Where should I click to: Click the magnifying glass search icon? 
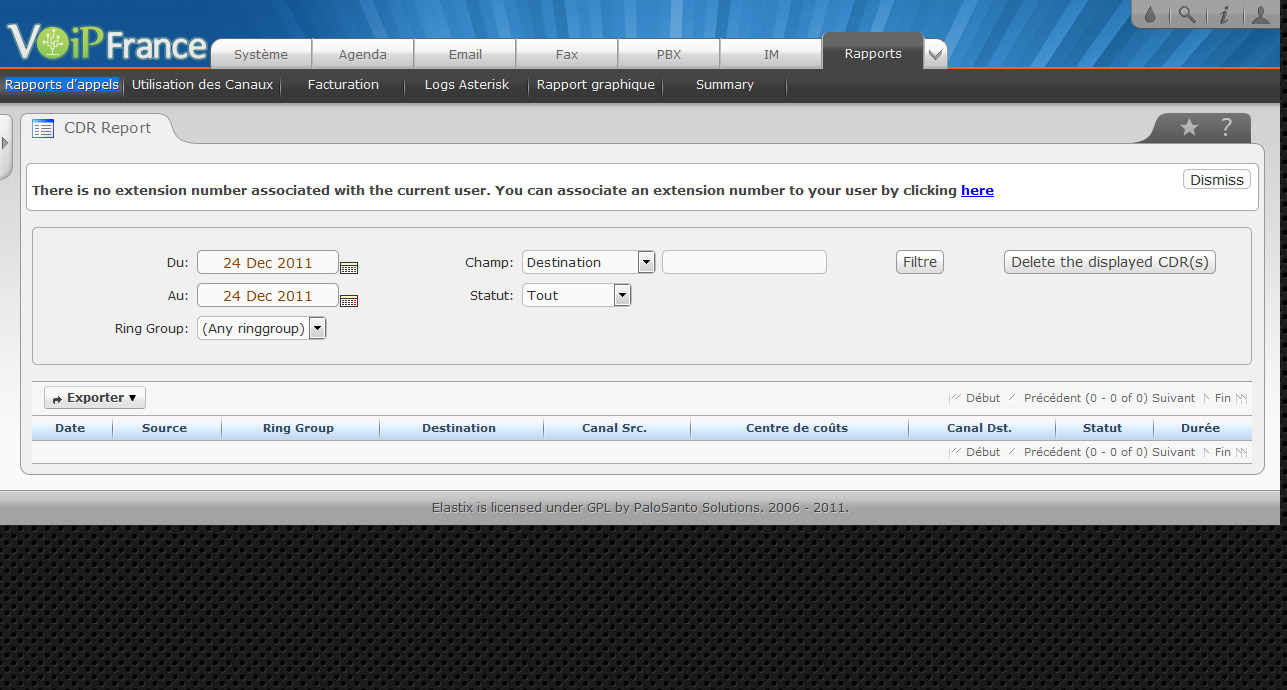[x=1186, y=15]
